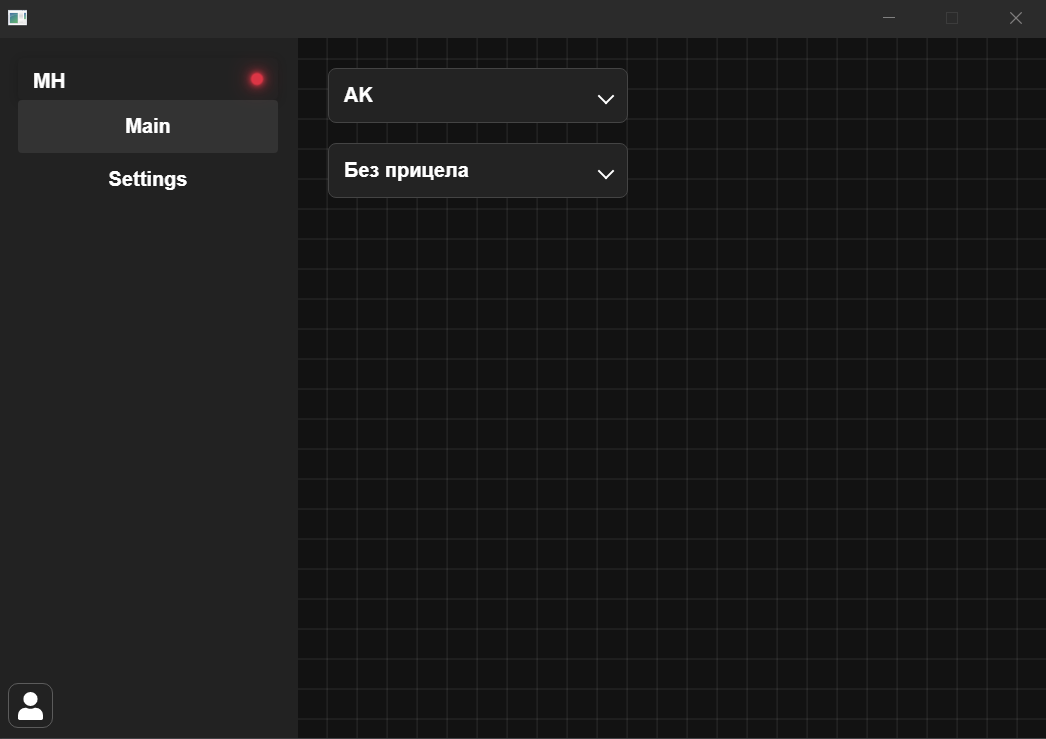Click the empty title bar area
Image resolution: width=1046 pixels, height=739 pixels.
[x=450, y=18]
